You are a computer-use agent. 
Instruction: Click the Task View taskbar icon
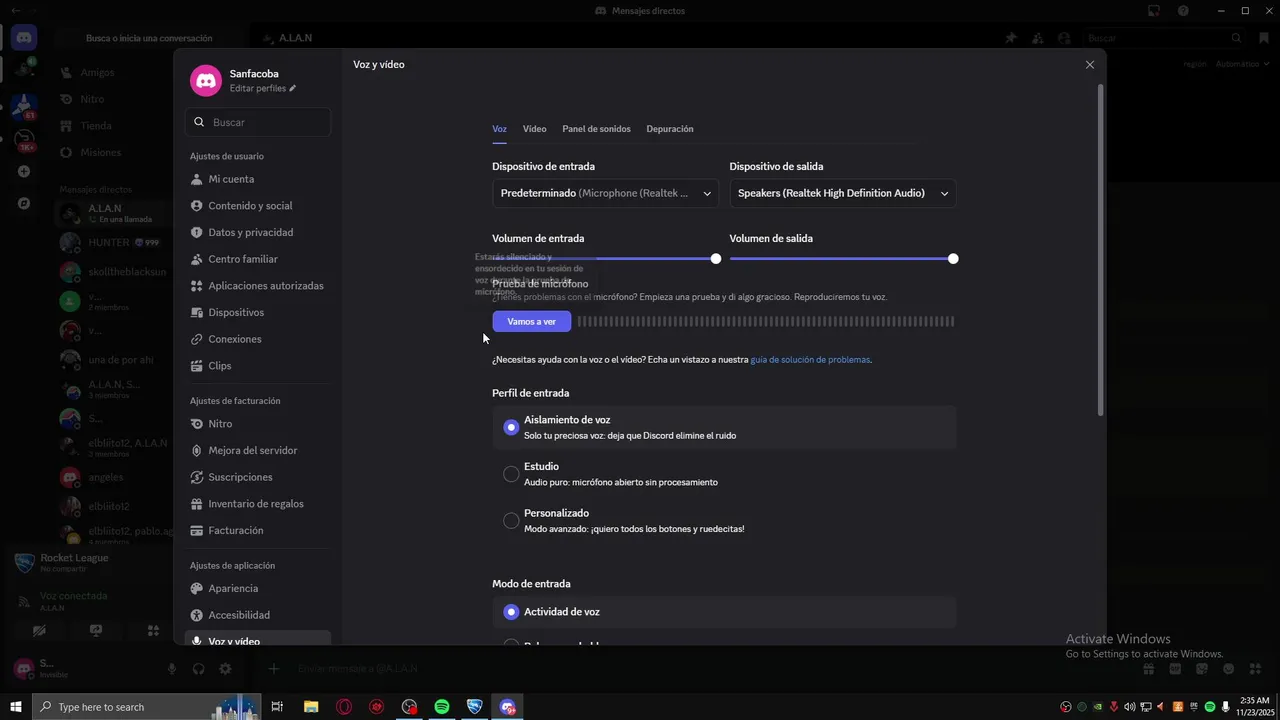(x=277, y=707)
